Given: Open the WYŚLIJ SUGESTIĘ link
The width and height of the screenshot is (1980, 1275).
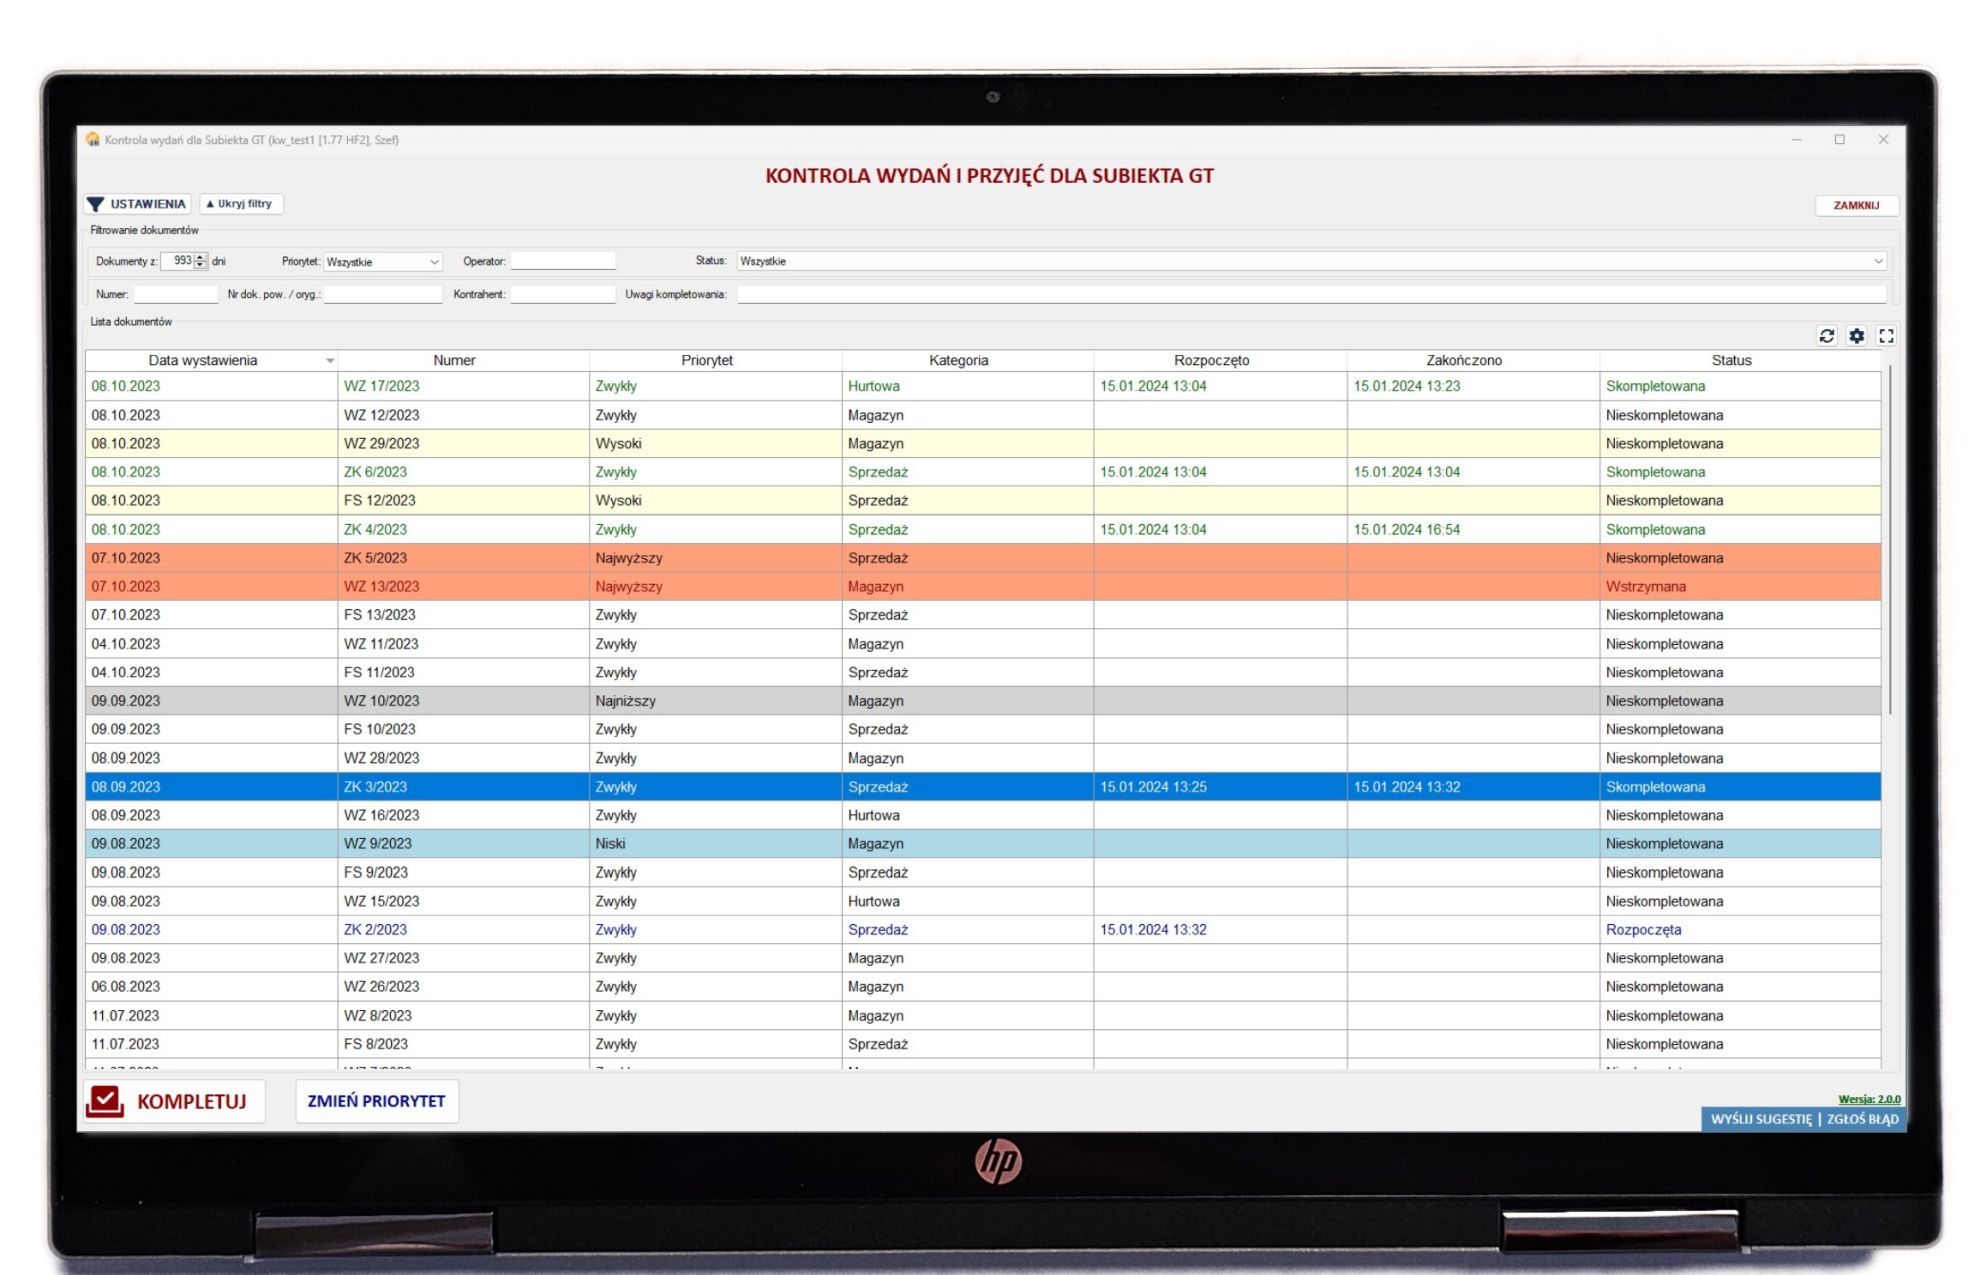Looking at the screenshot, I should tap(1760, 1119).
